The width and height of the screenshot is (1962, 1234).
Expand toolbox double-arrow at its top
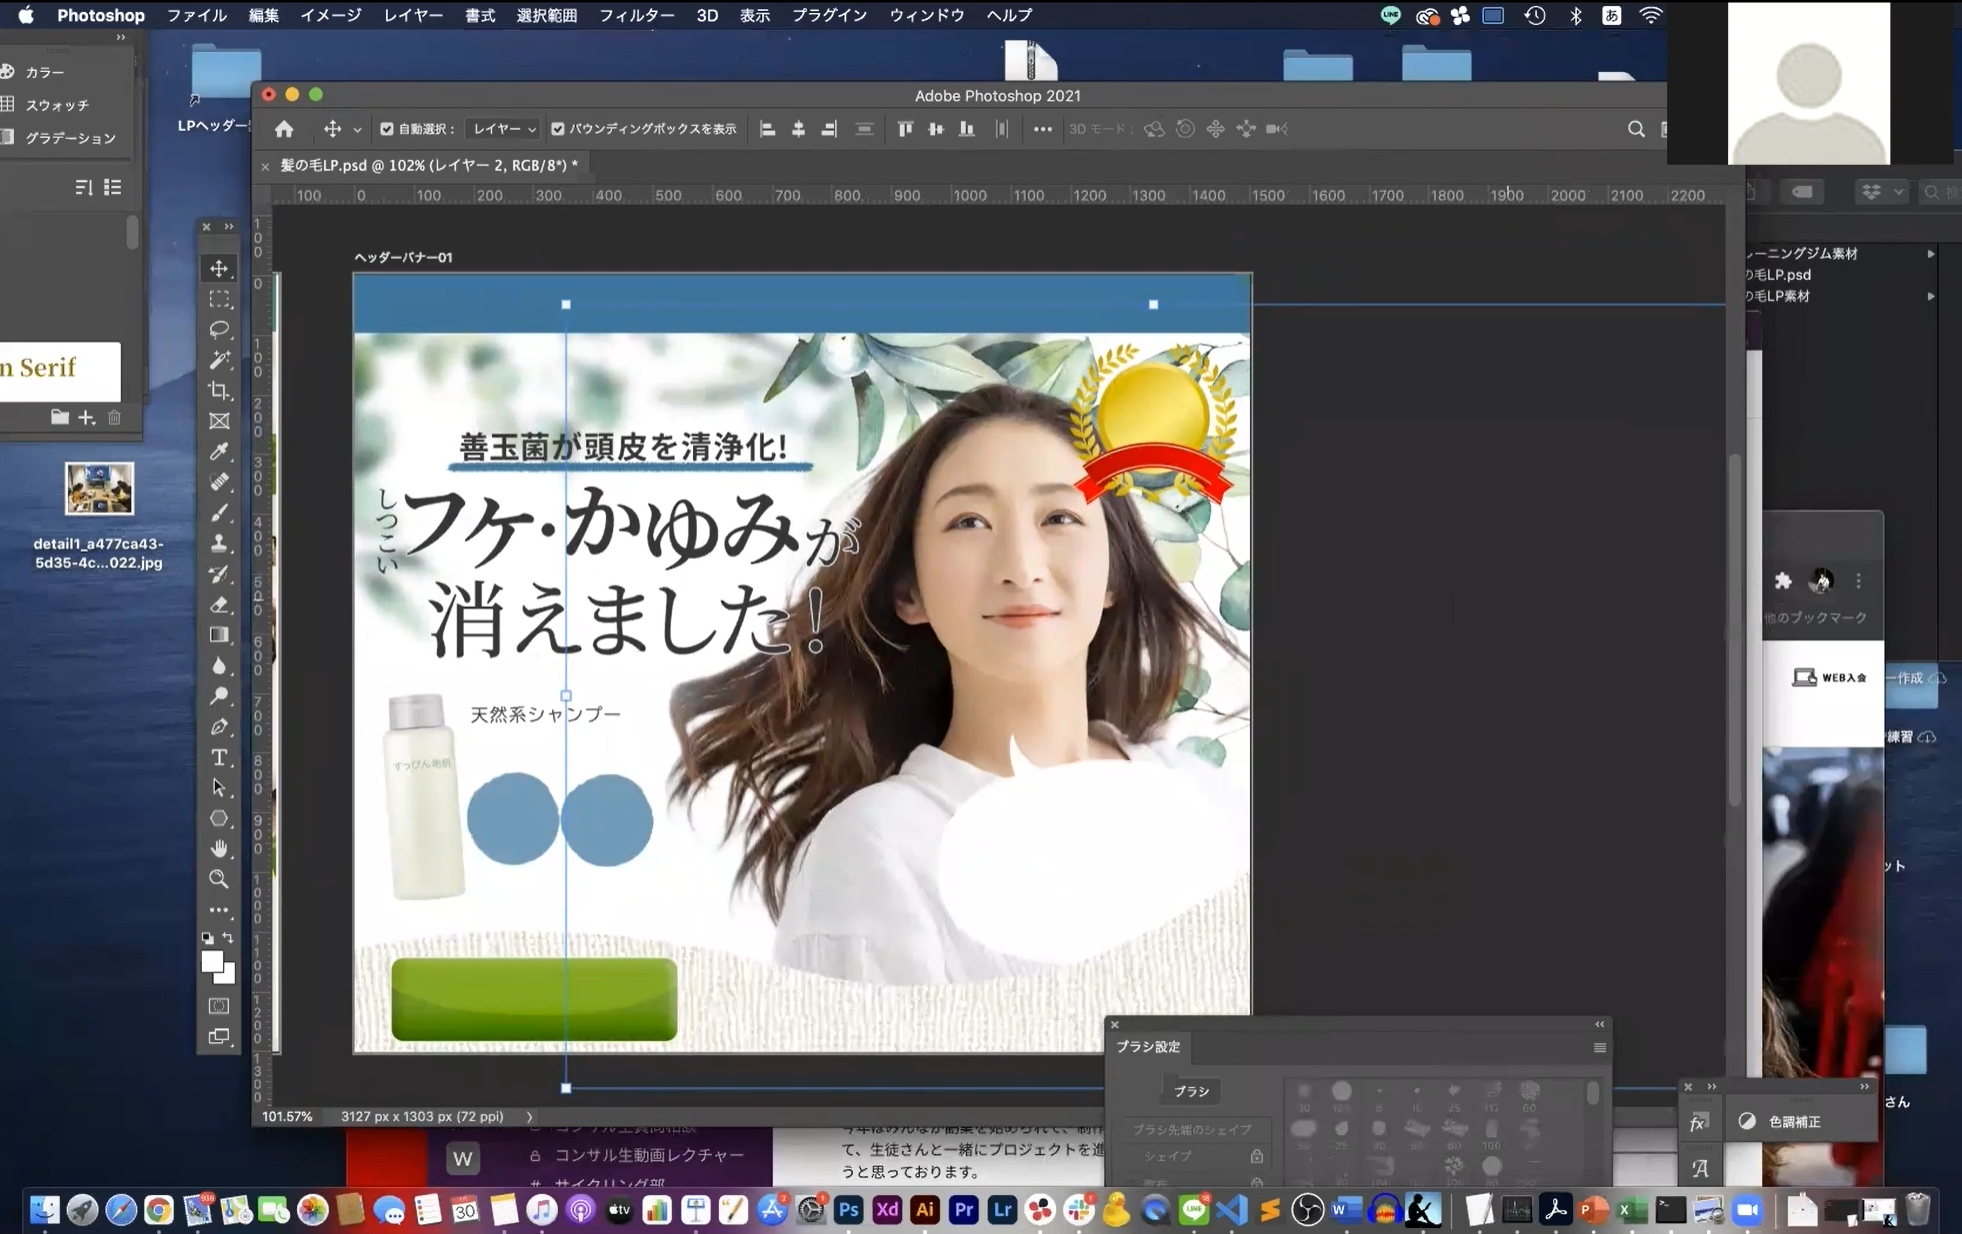(x=229, y=227)
